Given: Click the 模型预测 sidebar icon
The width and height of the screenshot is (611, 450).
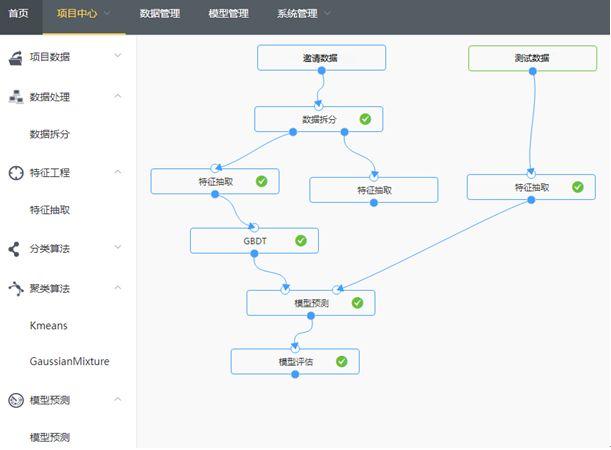Looking at the screenshot, I should (x=16, y=400).
